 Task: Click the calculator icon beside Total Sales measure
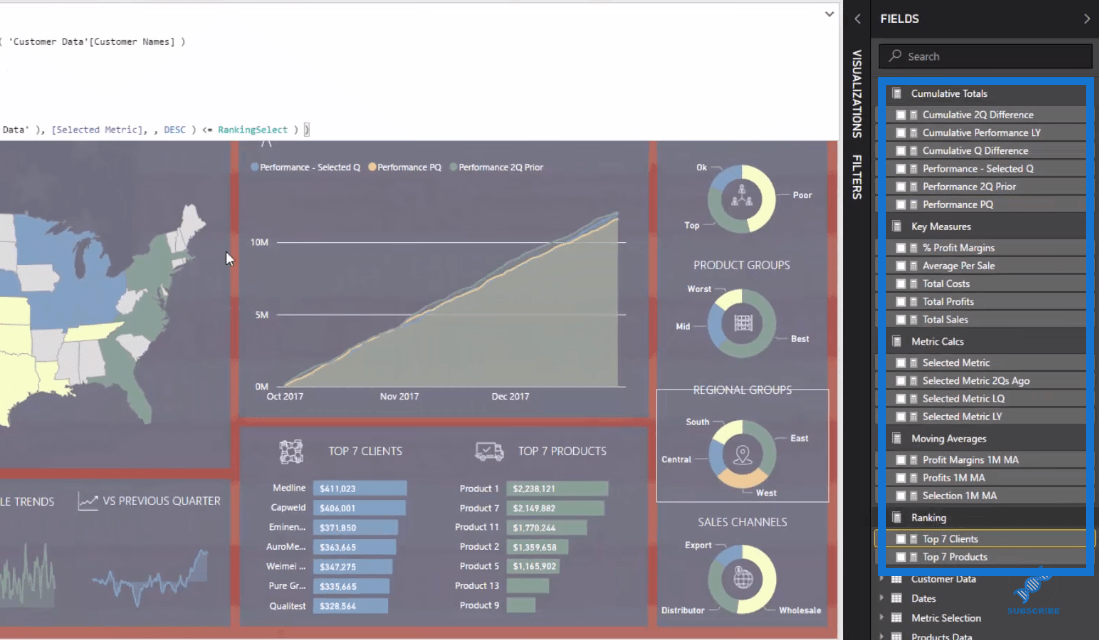(914, 320)
